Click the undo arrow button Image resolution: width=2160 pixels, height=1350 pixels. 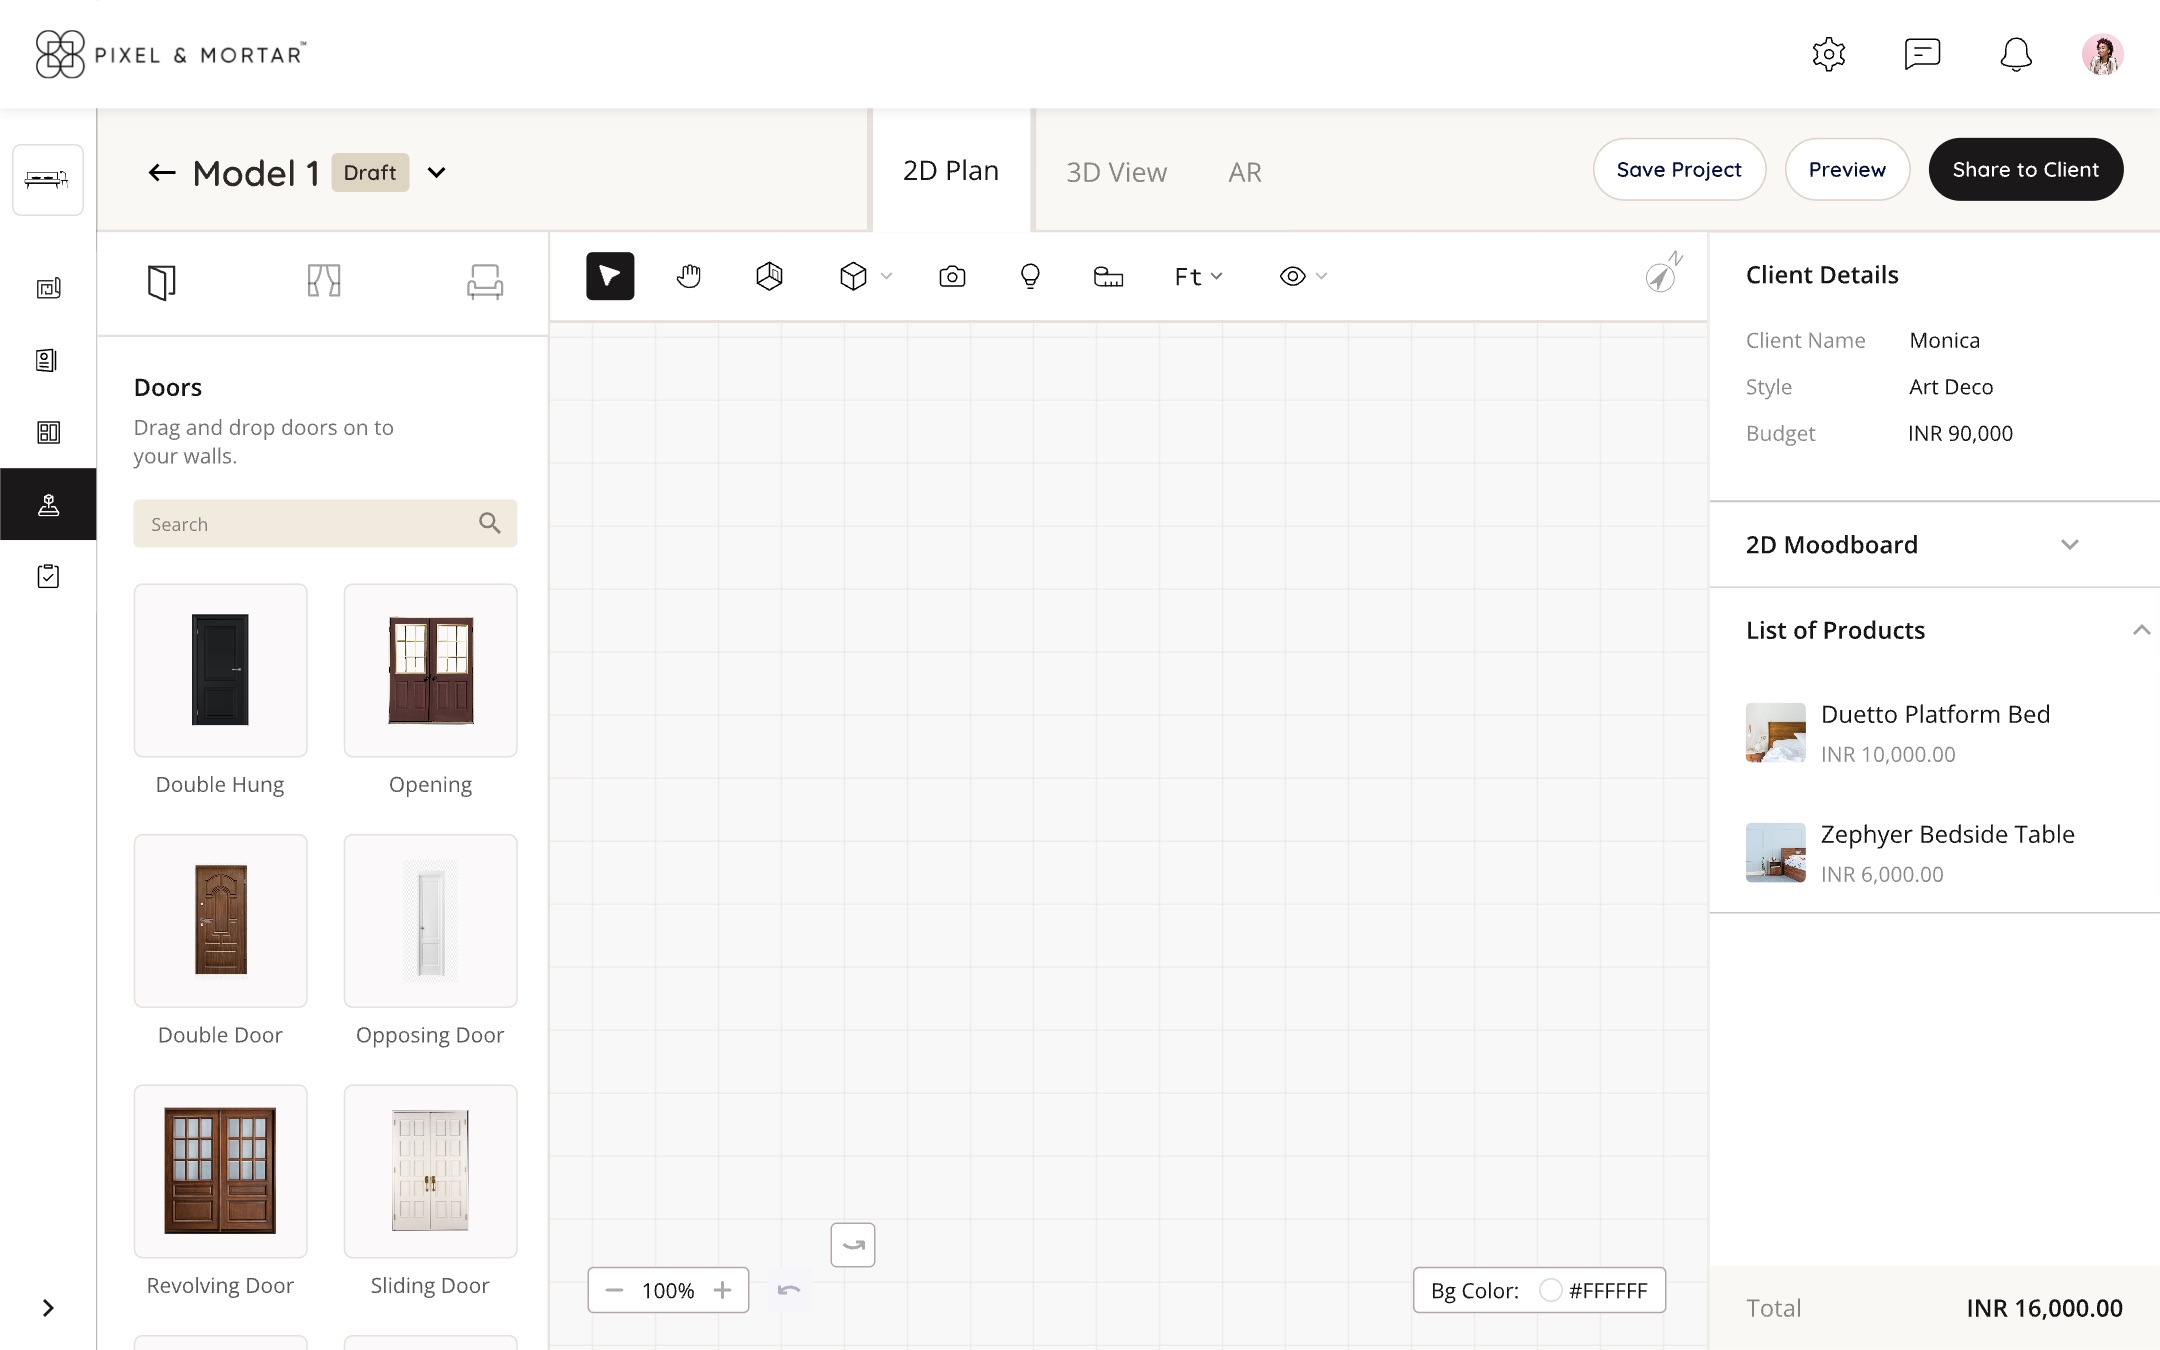click(x=789, y=1290)
